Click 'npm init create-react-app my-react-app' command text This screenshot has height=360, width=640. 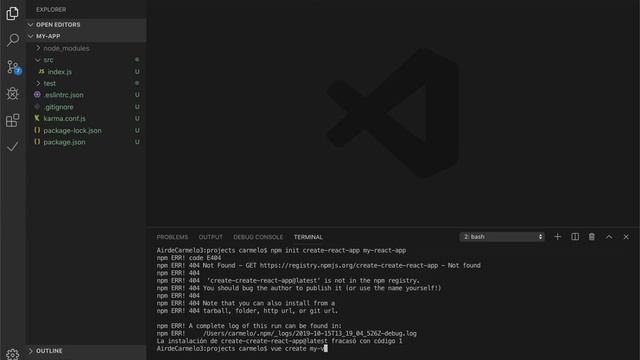coord(338,251)
